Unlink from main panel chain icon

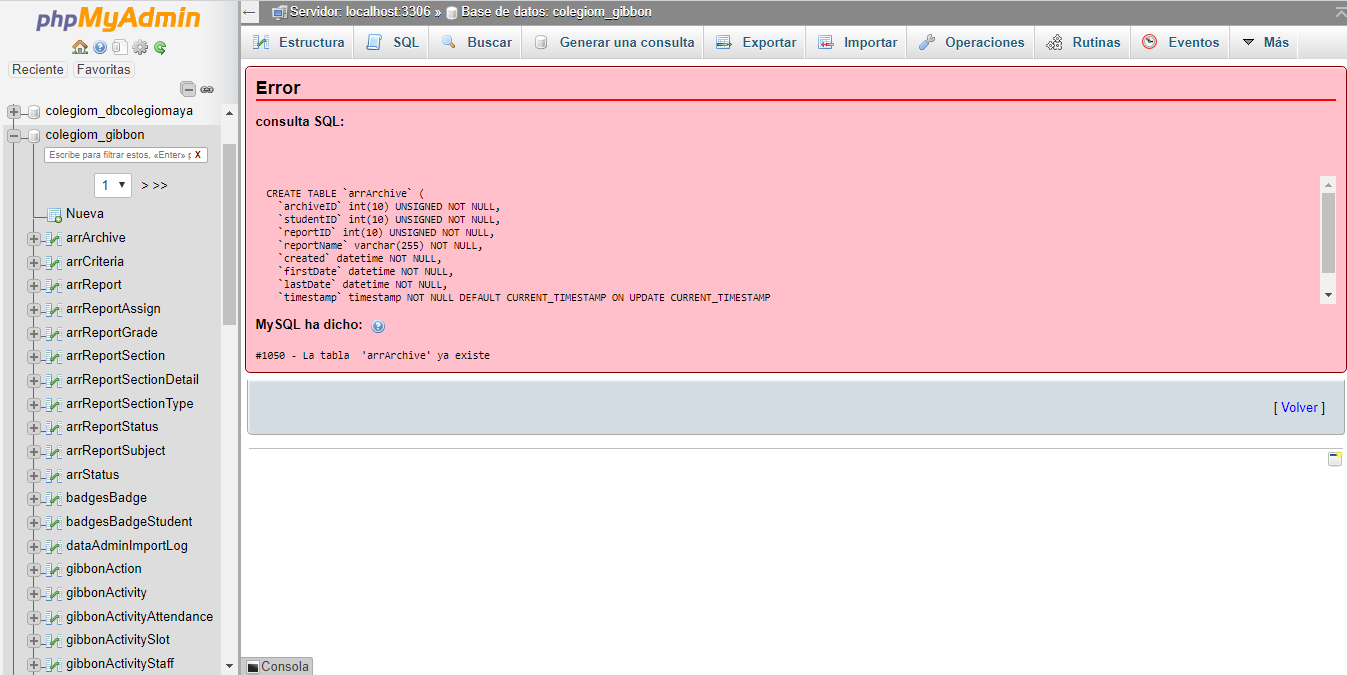point(207,89)
